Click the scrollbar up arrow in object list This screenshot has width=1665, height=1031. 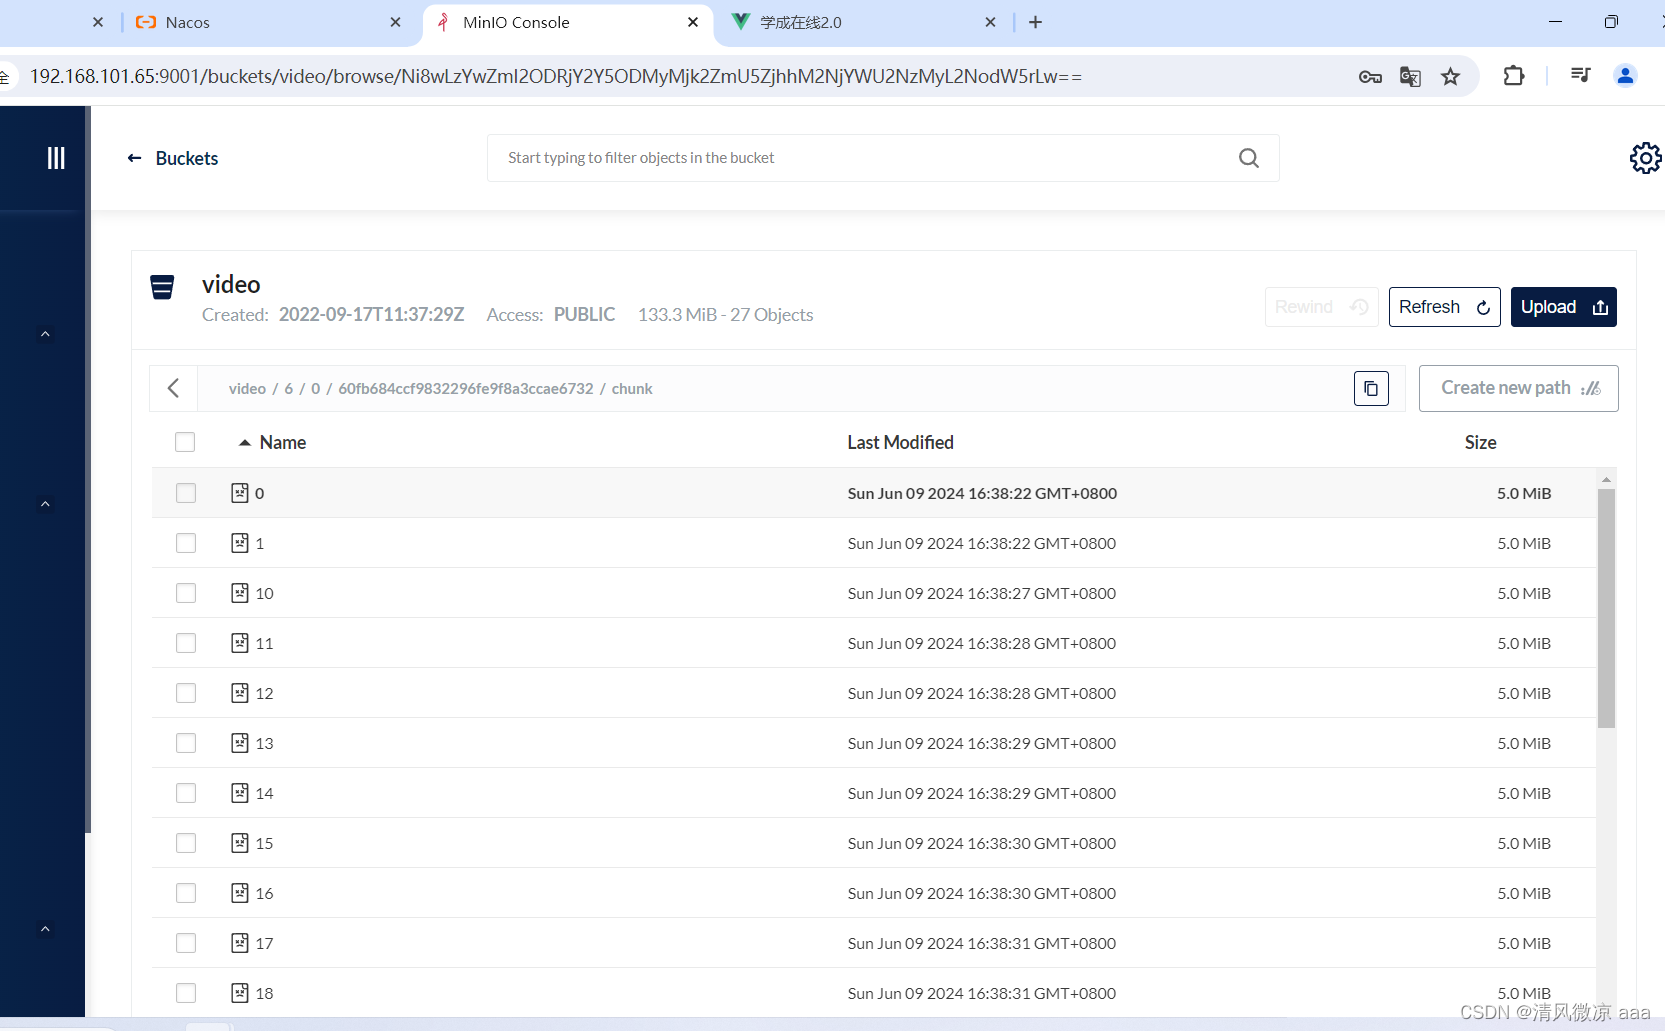pos(1606,479)
